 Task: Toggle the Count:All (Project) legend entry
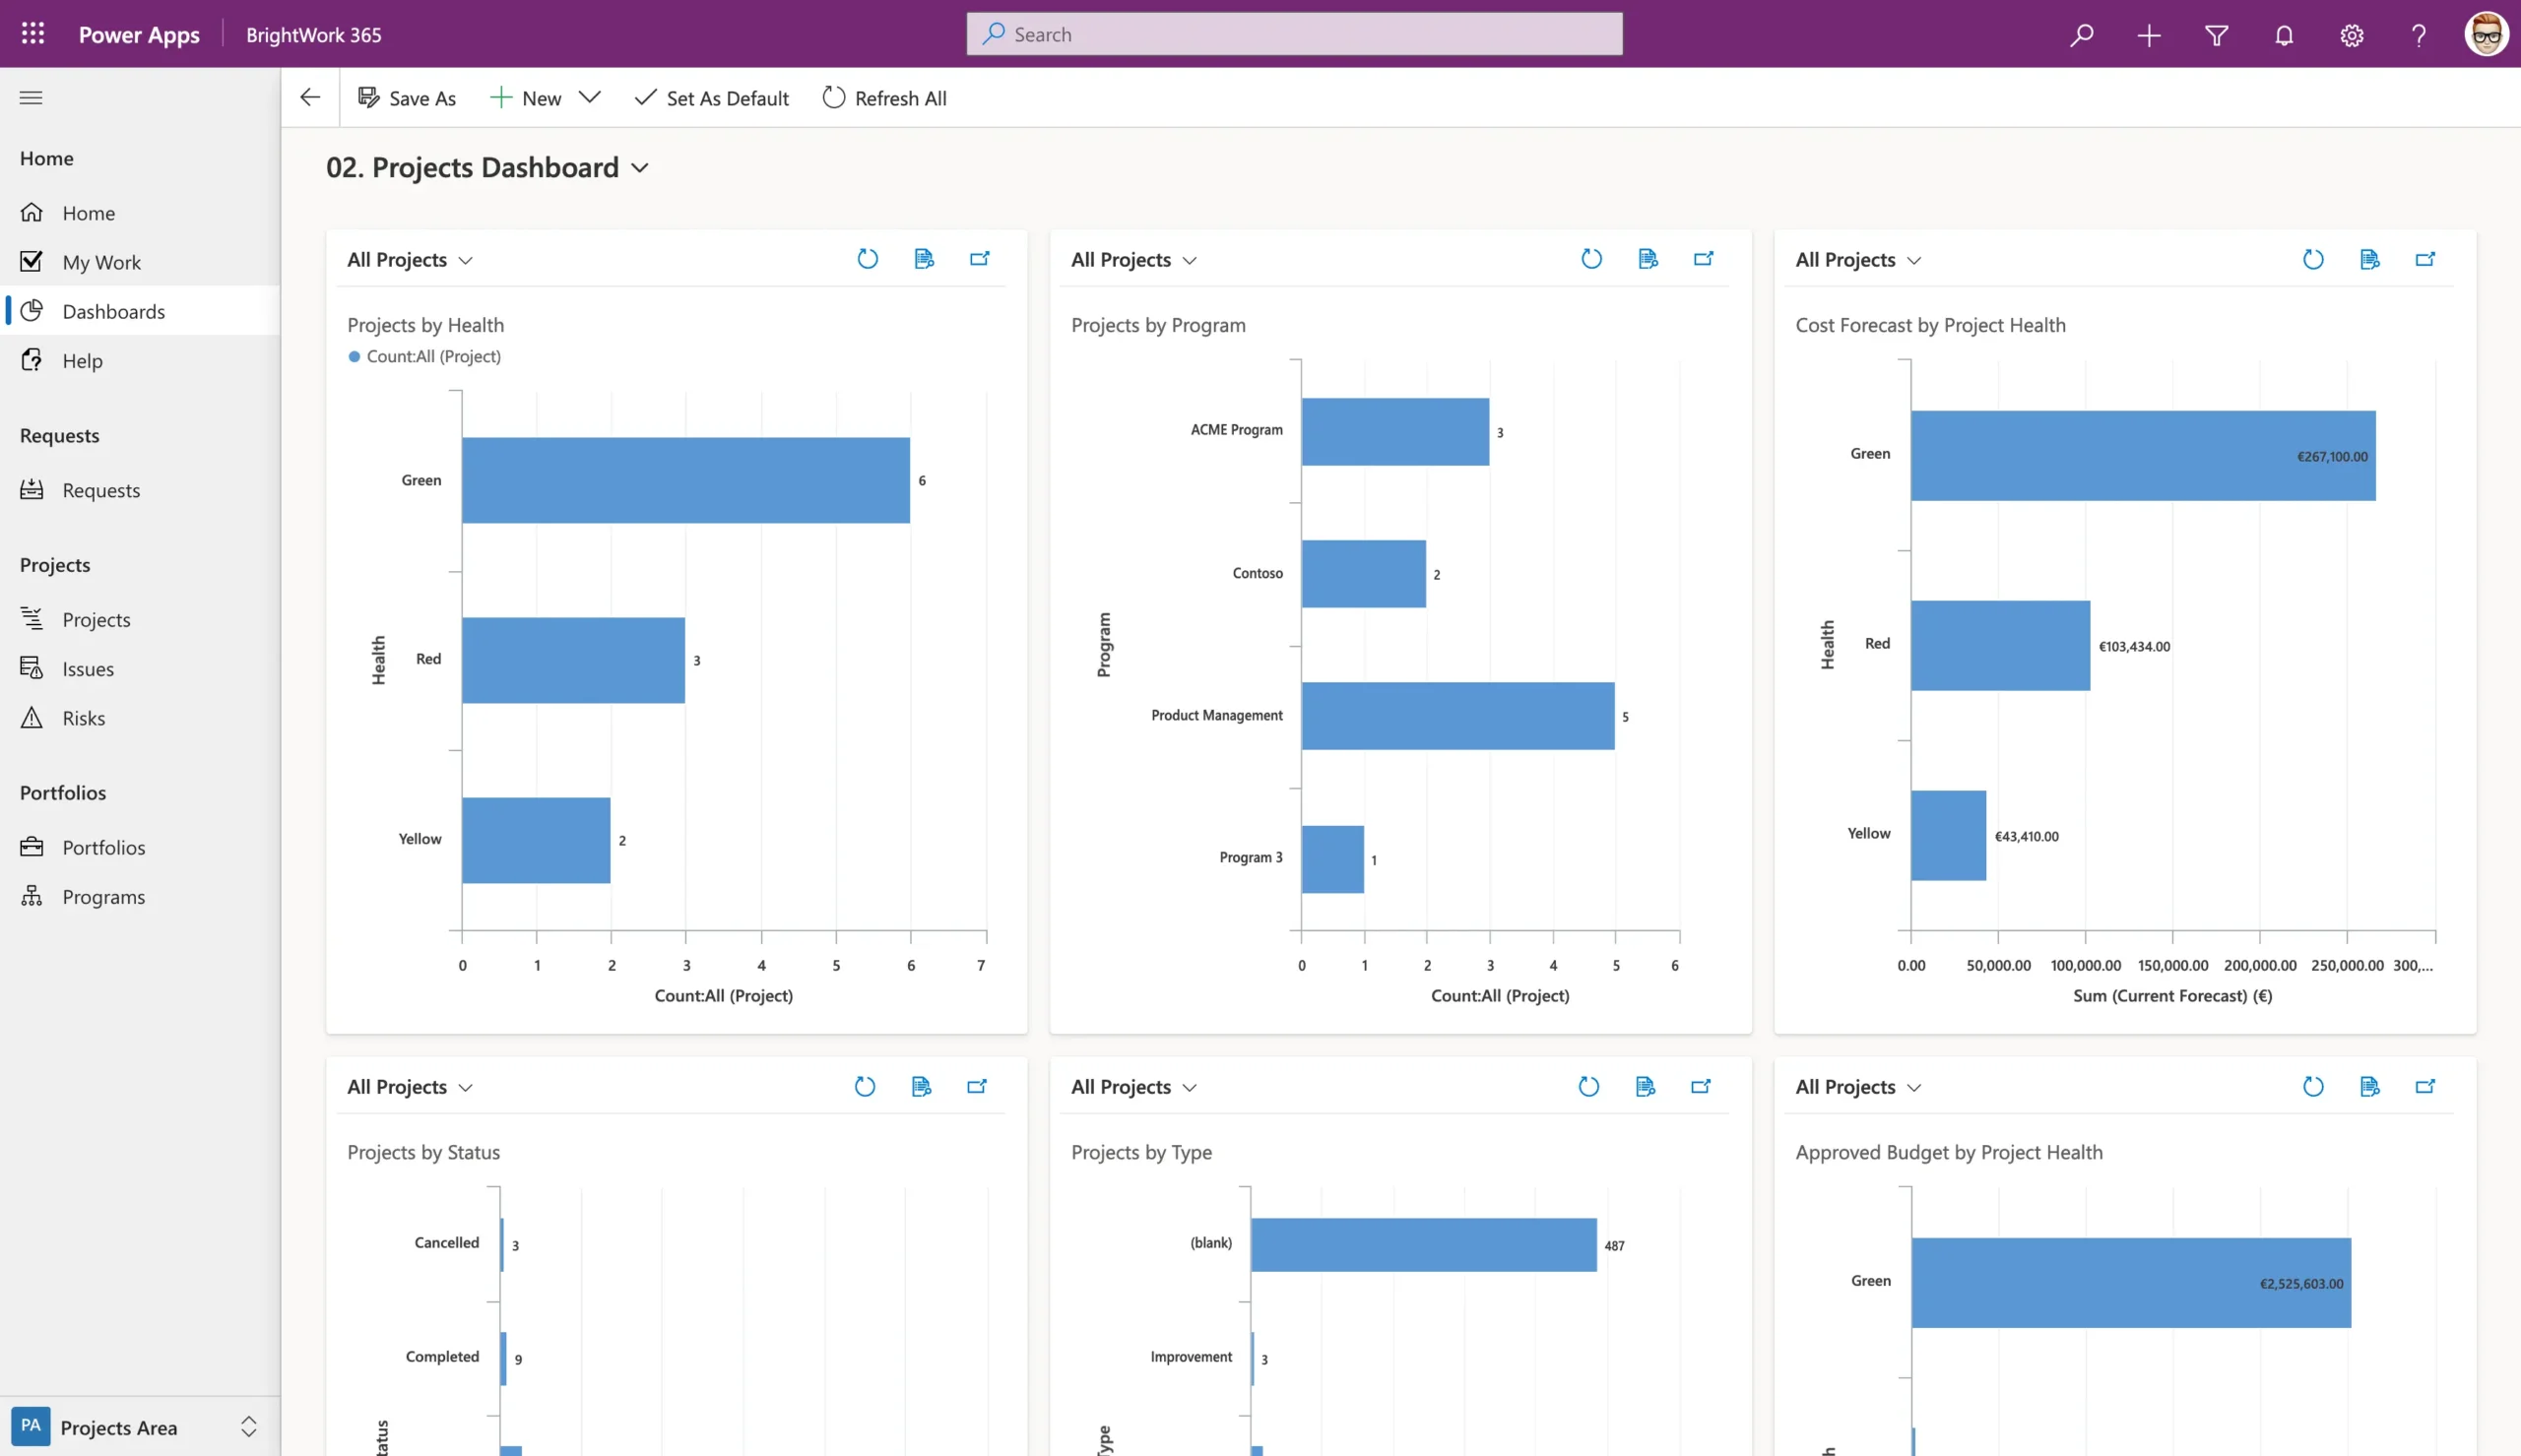click(424, 356)
